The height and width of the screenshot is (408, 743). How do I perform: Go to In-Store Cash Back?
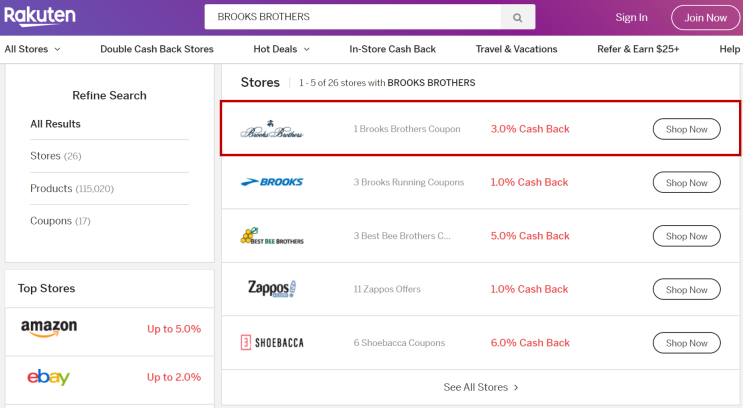click(392, 49)
